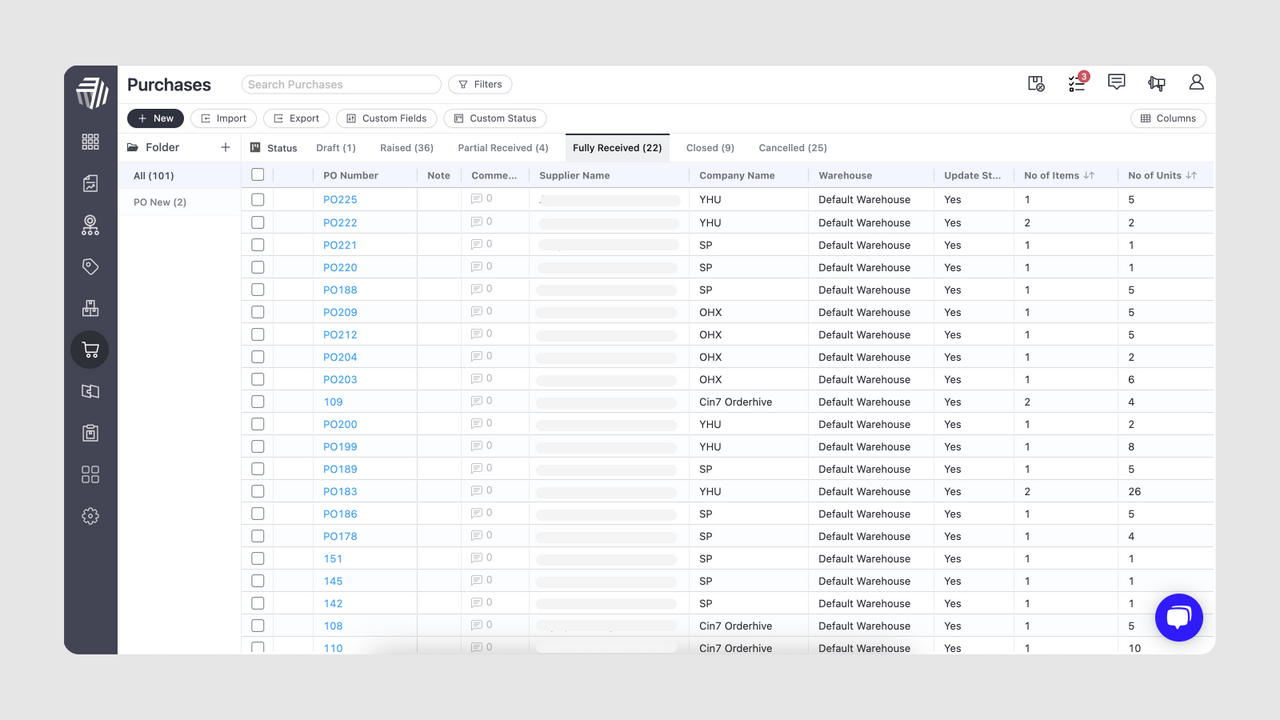Open the inventory boxes icon in the sidebar
1280x720 pixels.
click(x=90, y=309)
